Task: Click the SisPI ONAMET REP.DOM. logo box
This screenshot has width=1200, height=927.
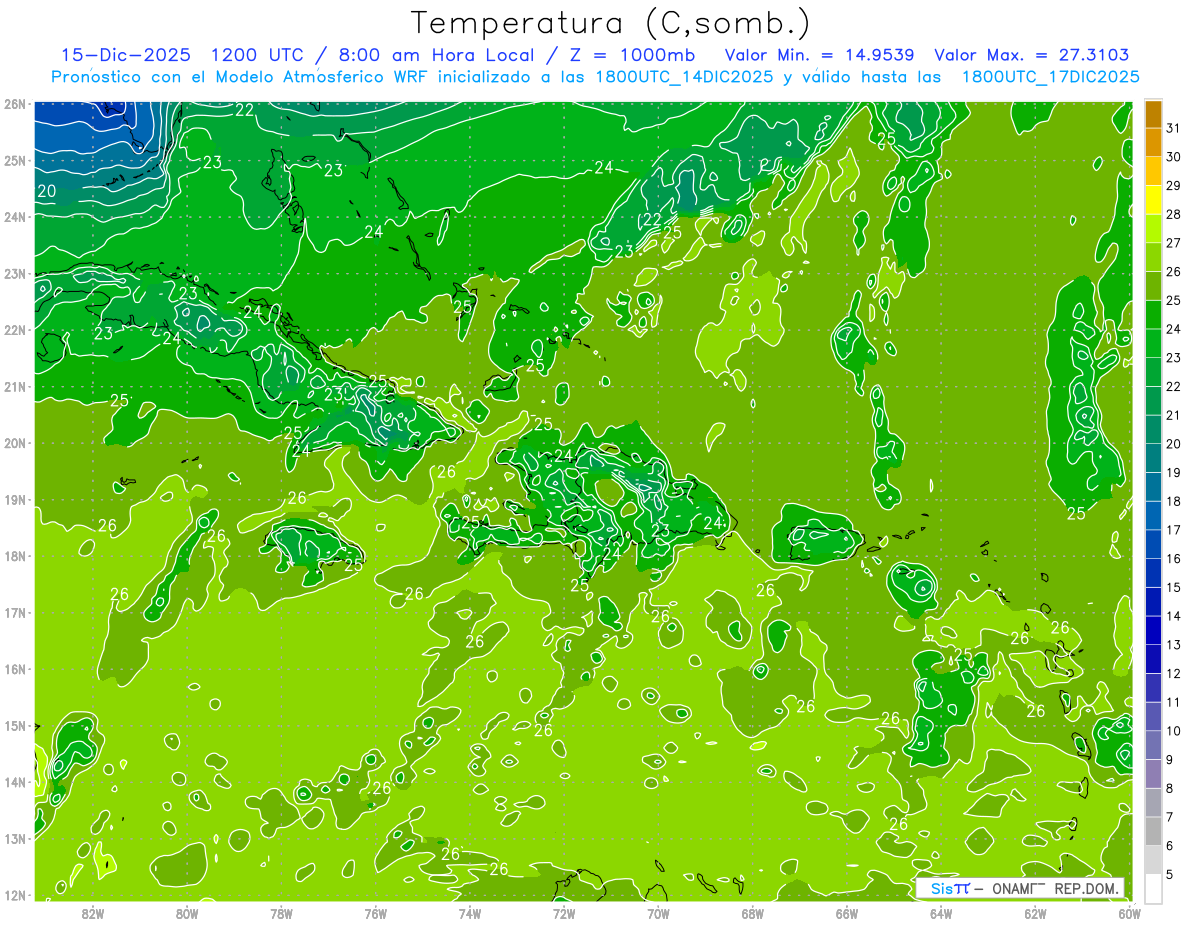Action: (1019, 888)
